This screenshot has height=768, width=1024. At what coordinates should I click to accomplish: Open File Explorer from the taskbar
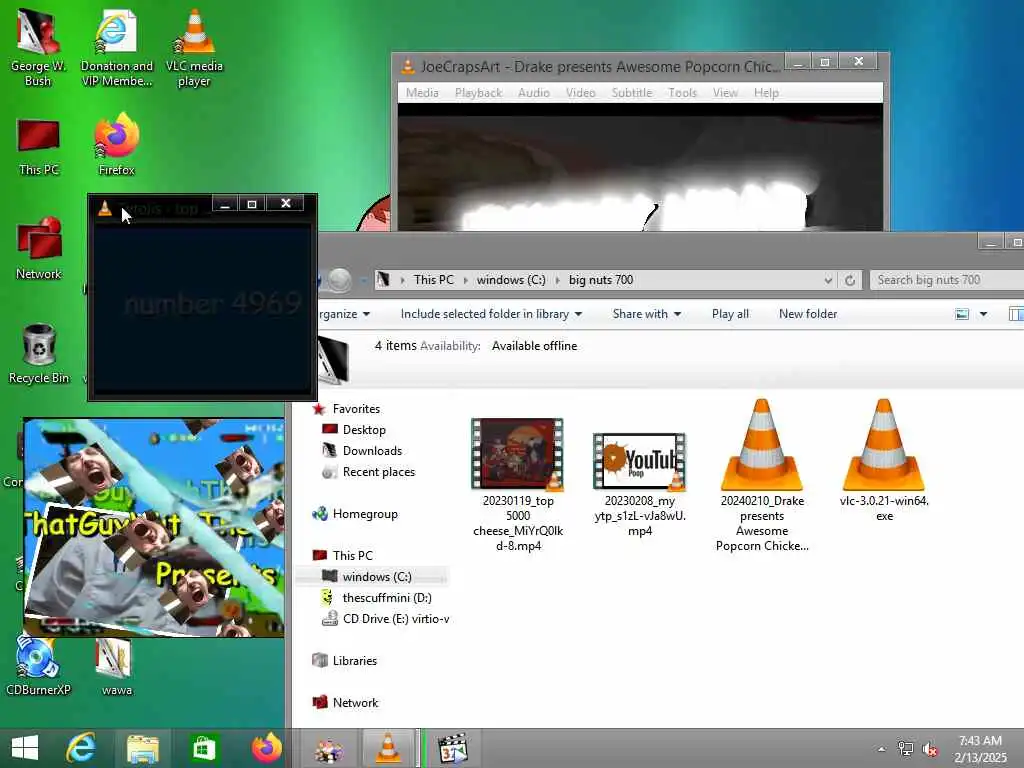tap(142, 748)
